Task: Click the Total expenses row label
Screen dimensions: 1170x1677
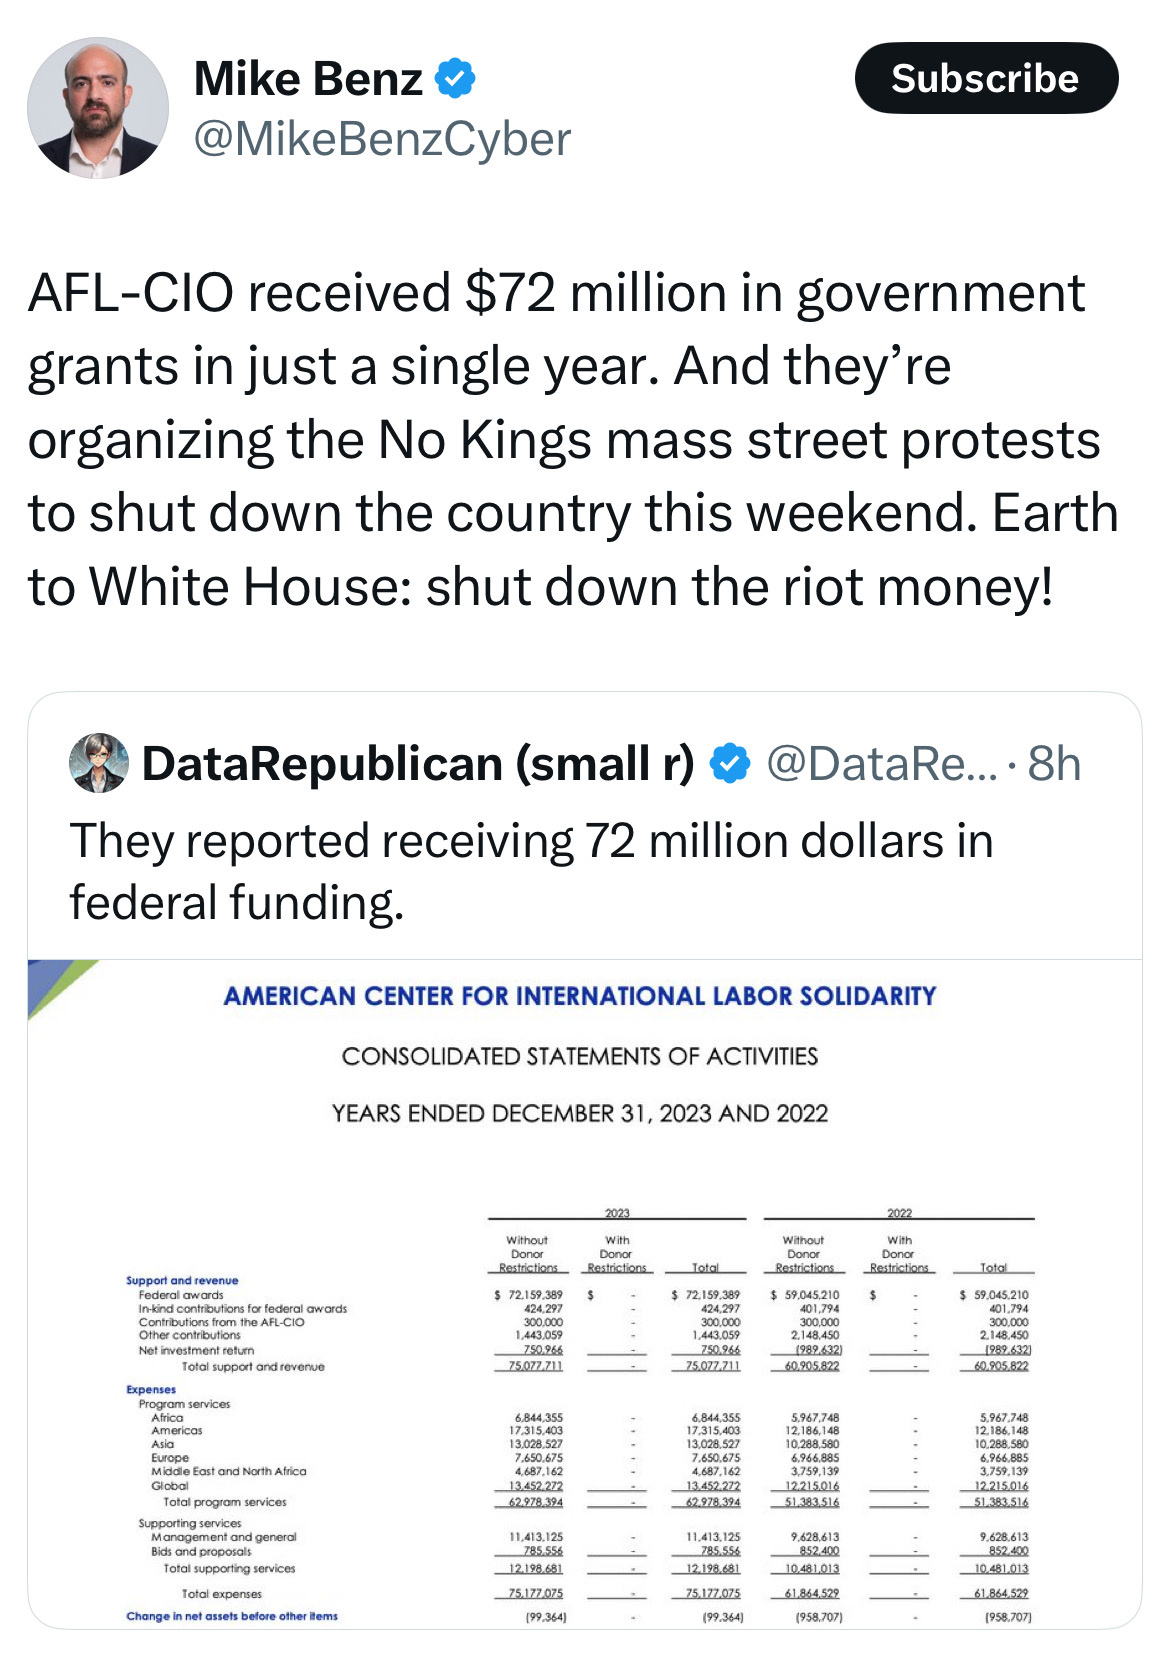Action: coord(221,1594)
